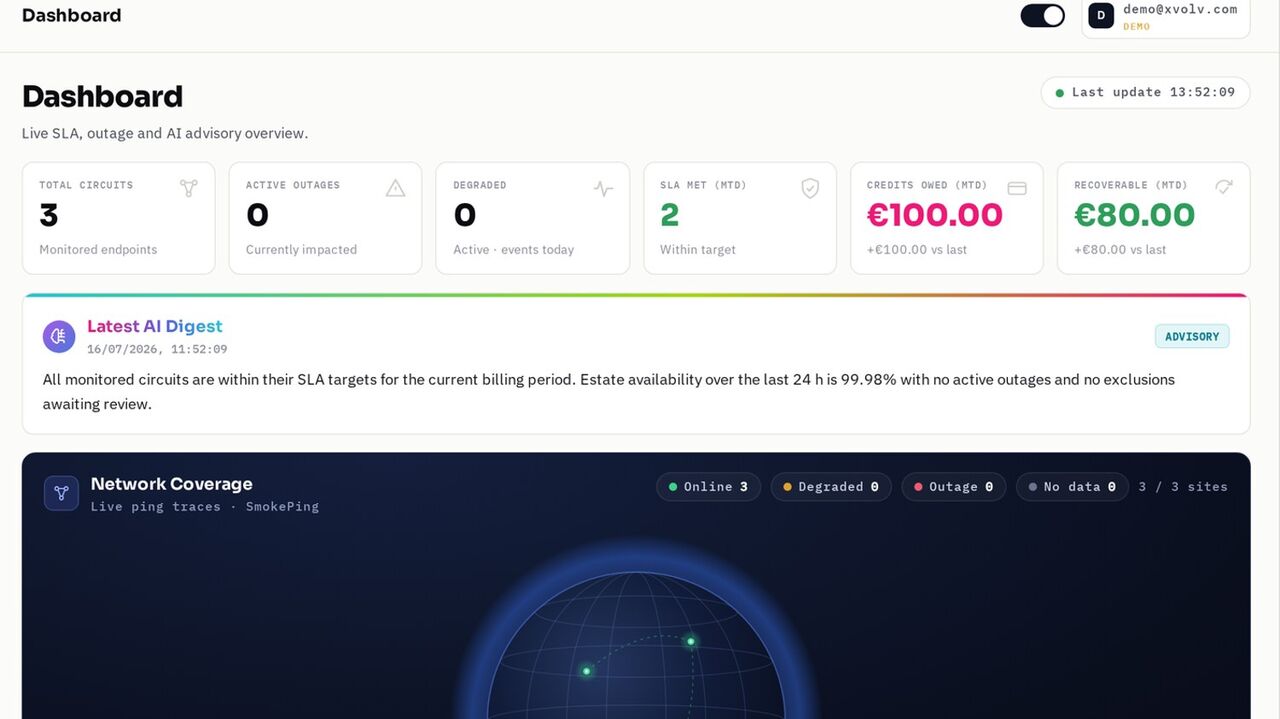The height and width of the screenshot is (719, 1280).
Task: Click the Latest AI Digest purple icon
Action: point(59,337)
